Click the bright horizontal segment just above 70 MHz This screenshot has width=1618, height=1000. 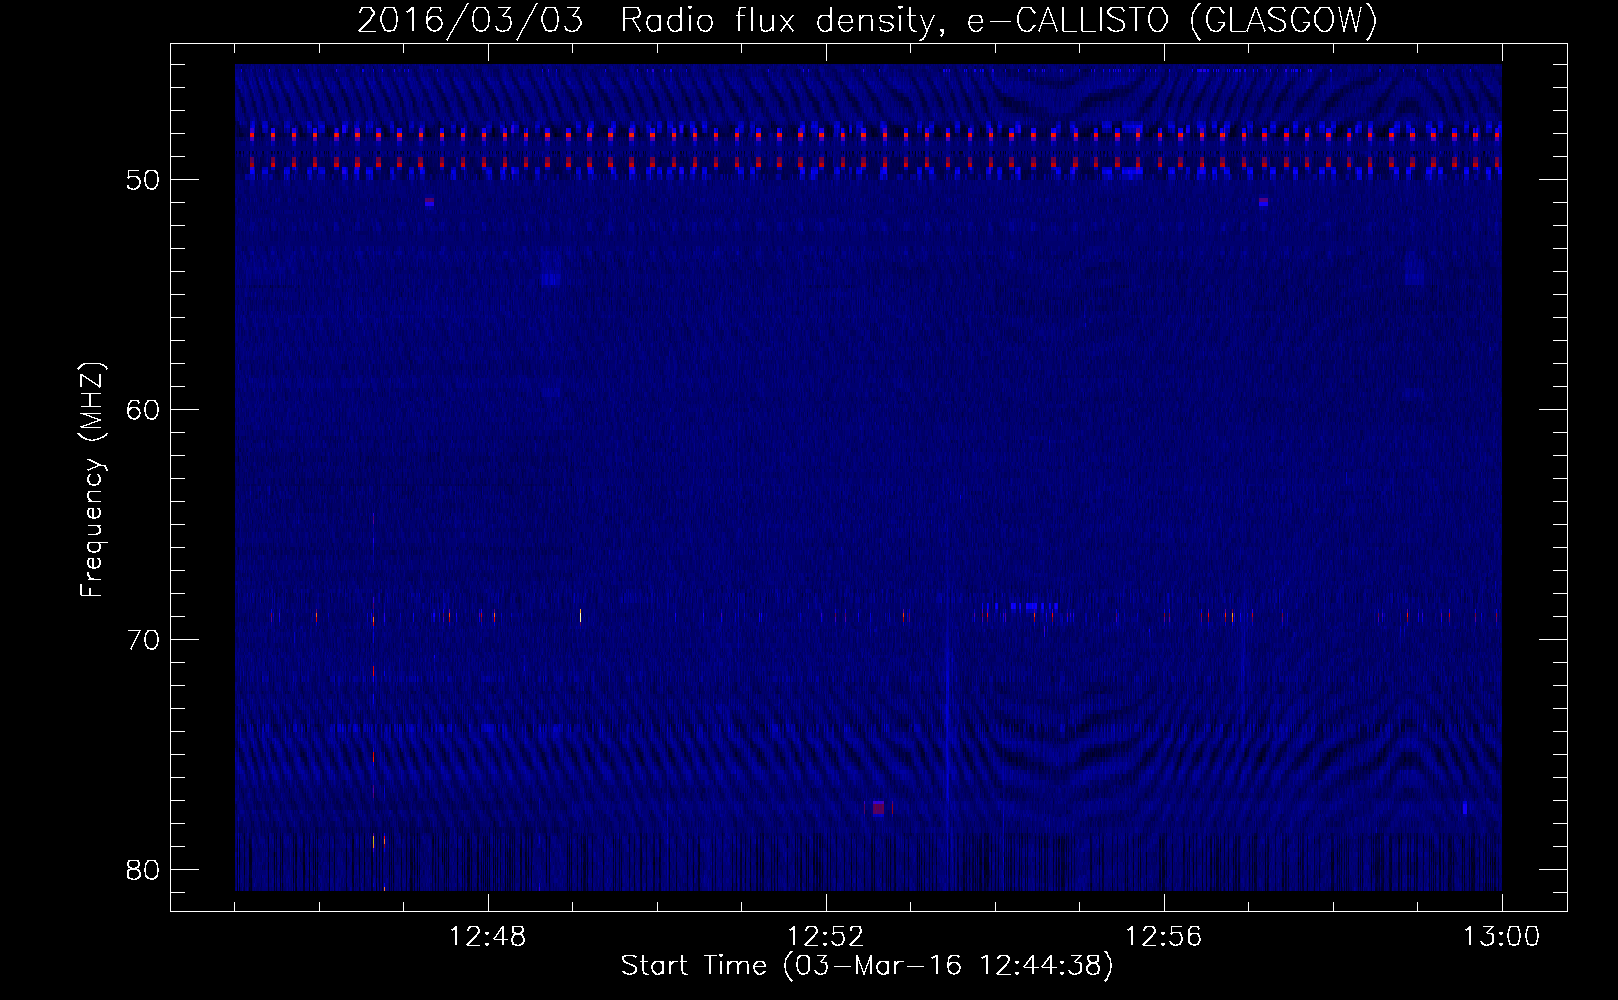(1020, 607)
